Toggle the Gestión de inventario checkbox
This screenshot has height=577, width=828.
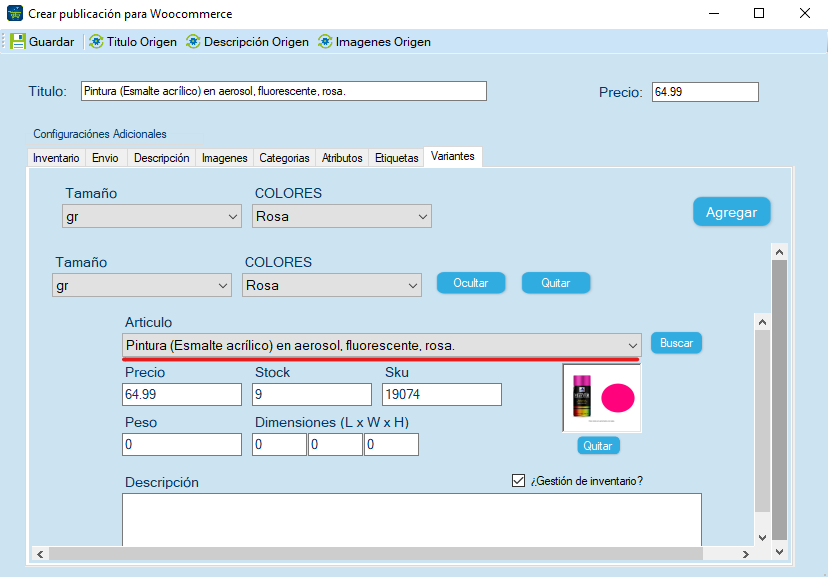pos(519,480)
